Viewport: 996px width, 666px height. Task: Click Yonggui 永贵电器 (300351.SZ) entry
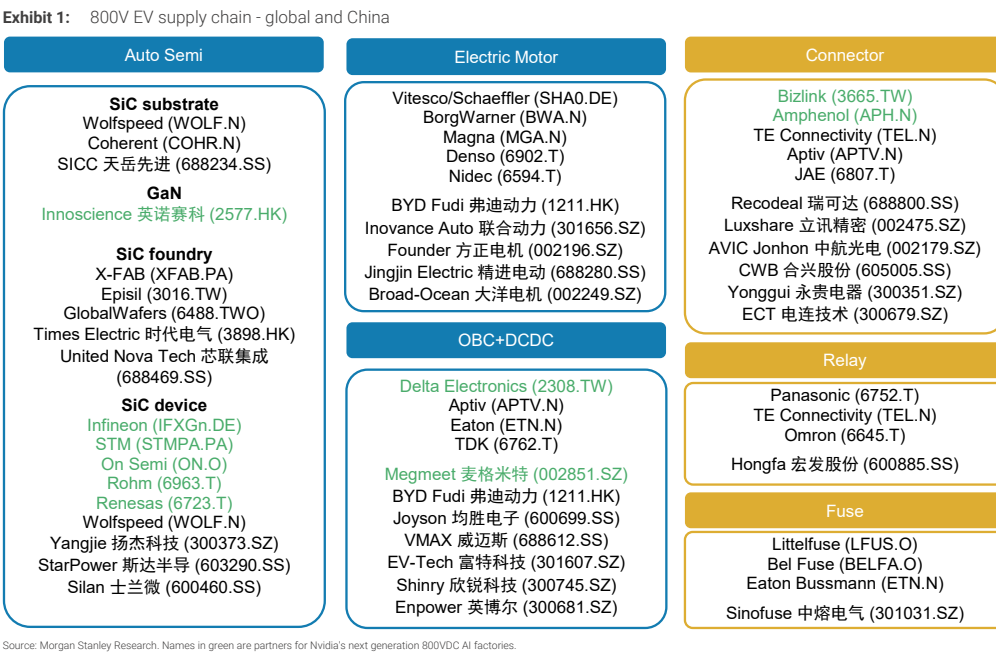coord(844,292)
